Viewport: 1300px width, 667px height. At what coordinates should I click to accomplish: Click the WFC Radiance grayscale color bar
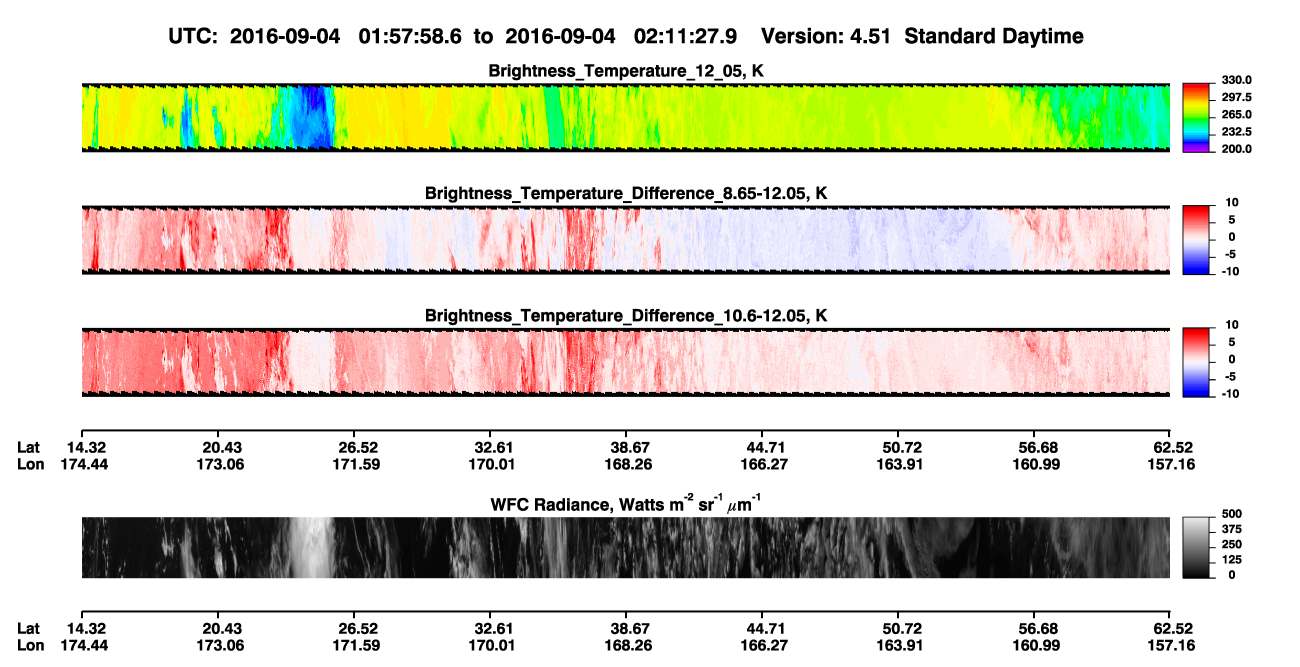click(x=1196, y=547)
